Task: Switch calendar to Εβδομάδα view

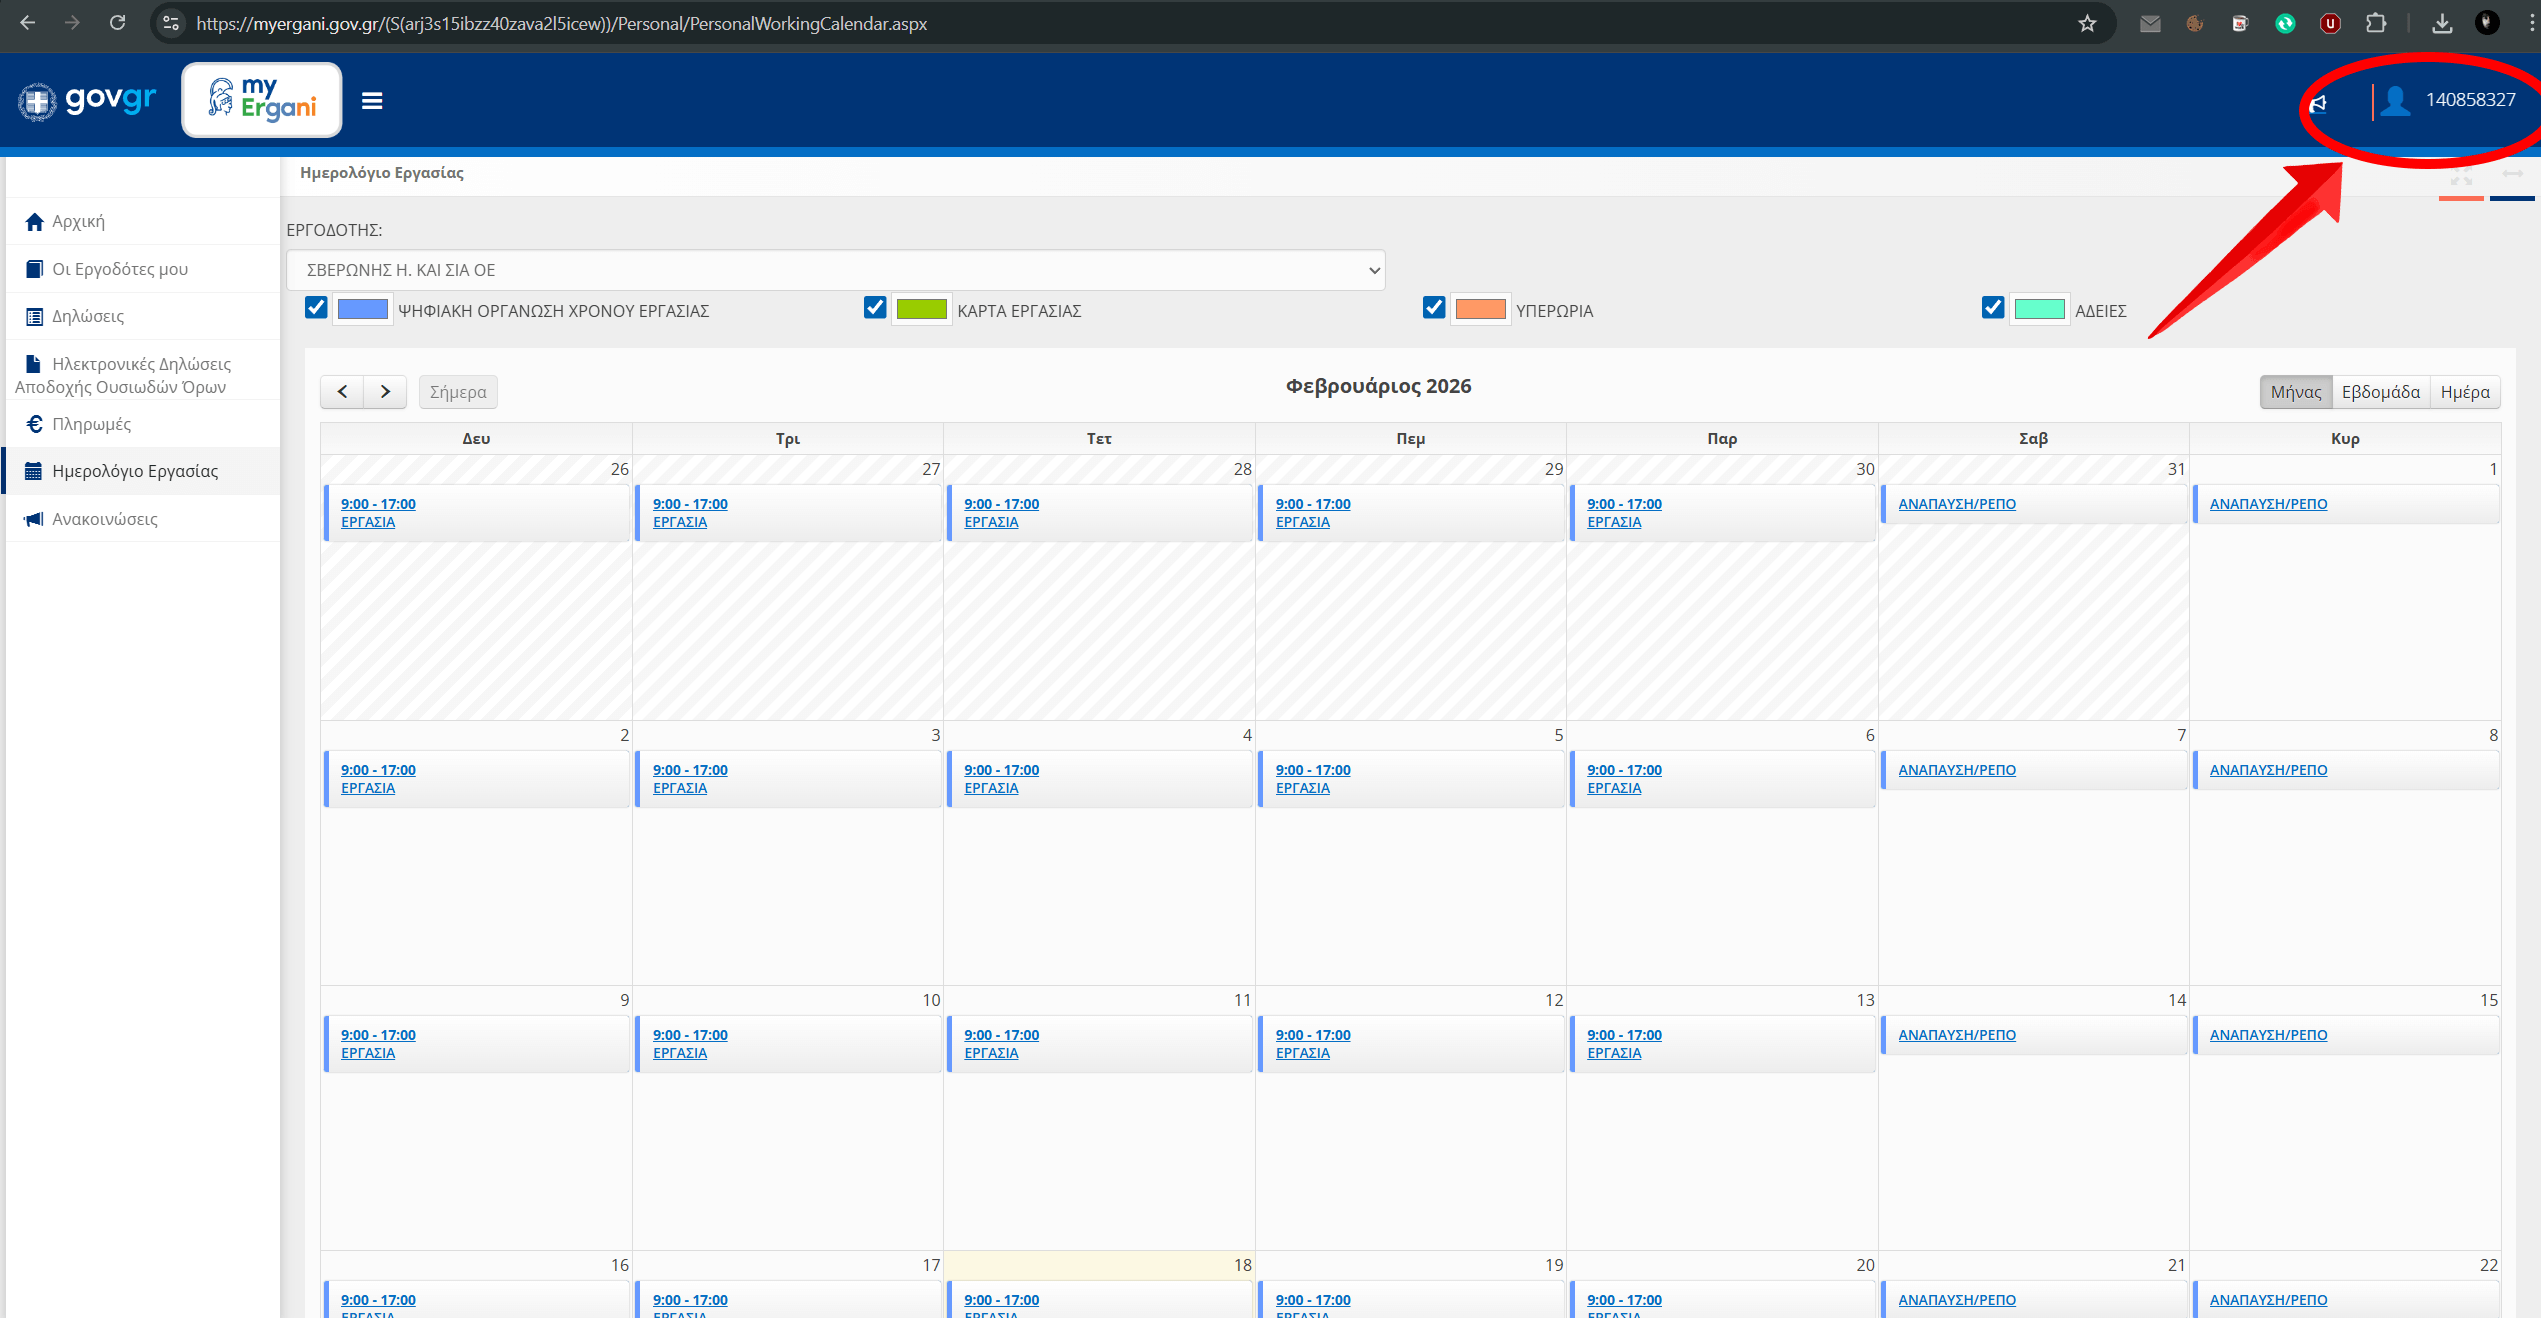Action: tap(2380, 392)
